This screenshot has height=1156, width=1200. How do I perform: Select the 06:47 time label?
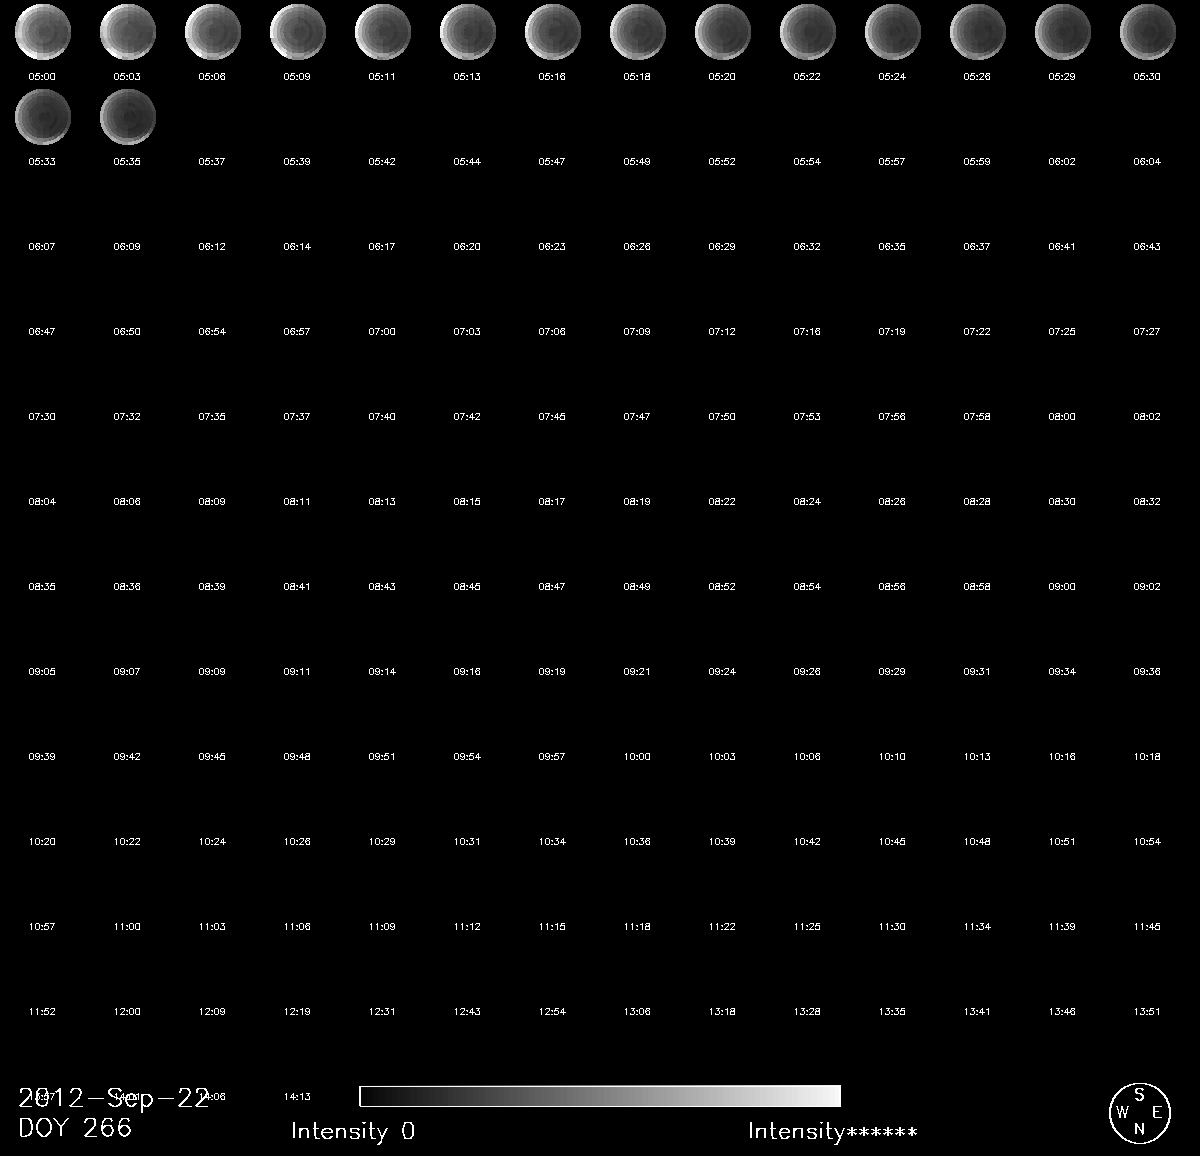42,331
